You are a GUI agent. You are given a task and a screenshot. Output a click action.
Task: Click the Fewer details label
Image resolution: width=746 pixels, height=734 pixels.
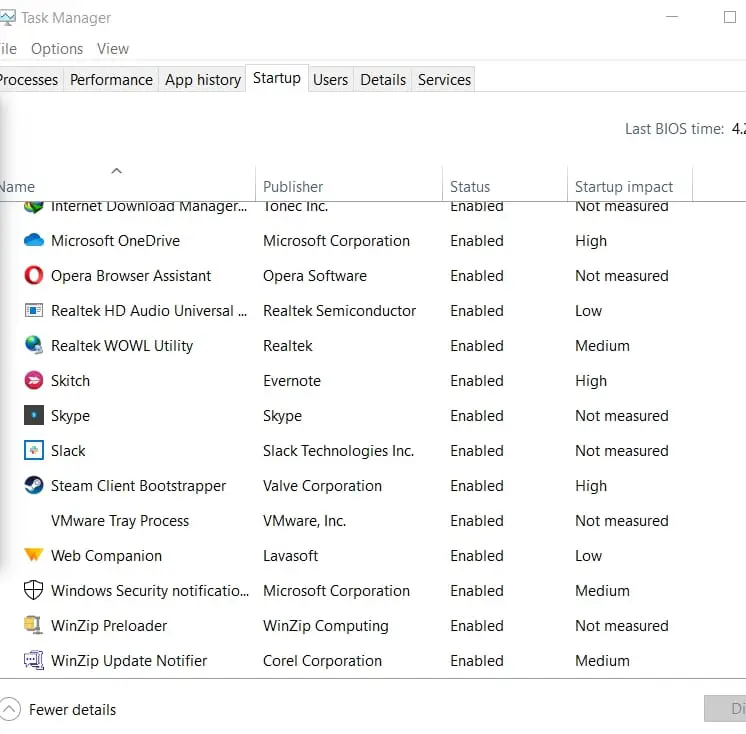click(x=72, y=710)
